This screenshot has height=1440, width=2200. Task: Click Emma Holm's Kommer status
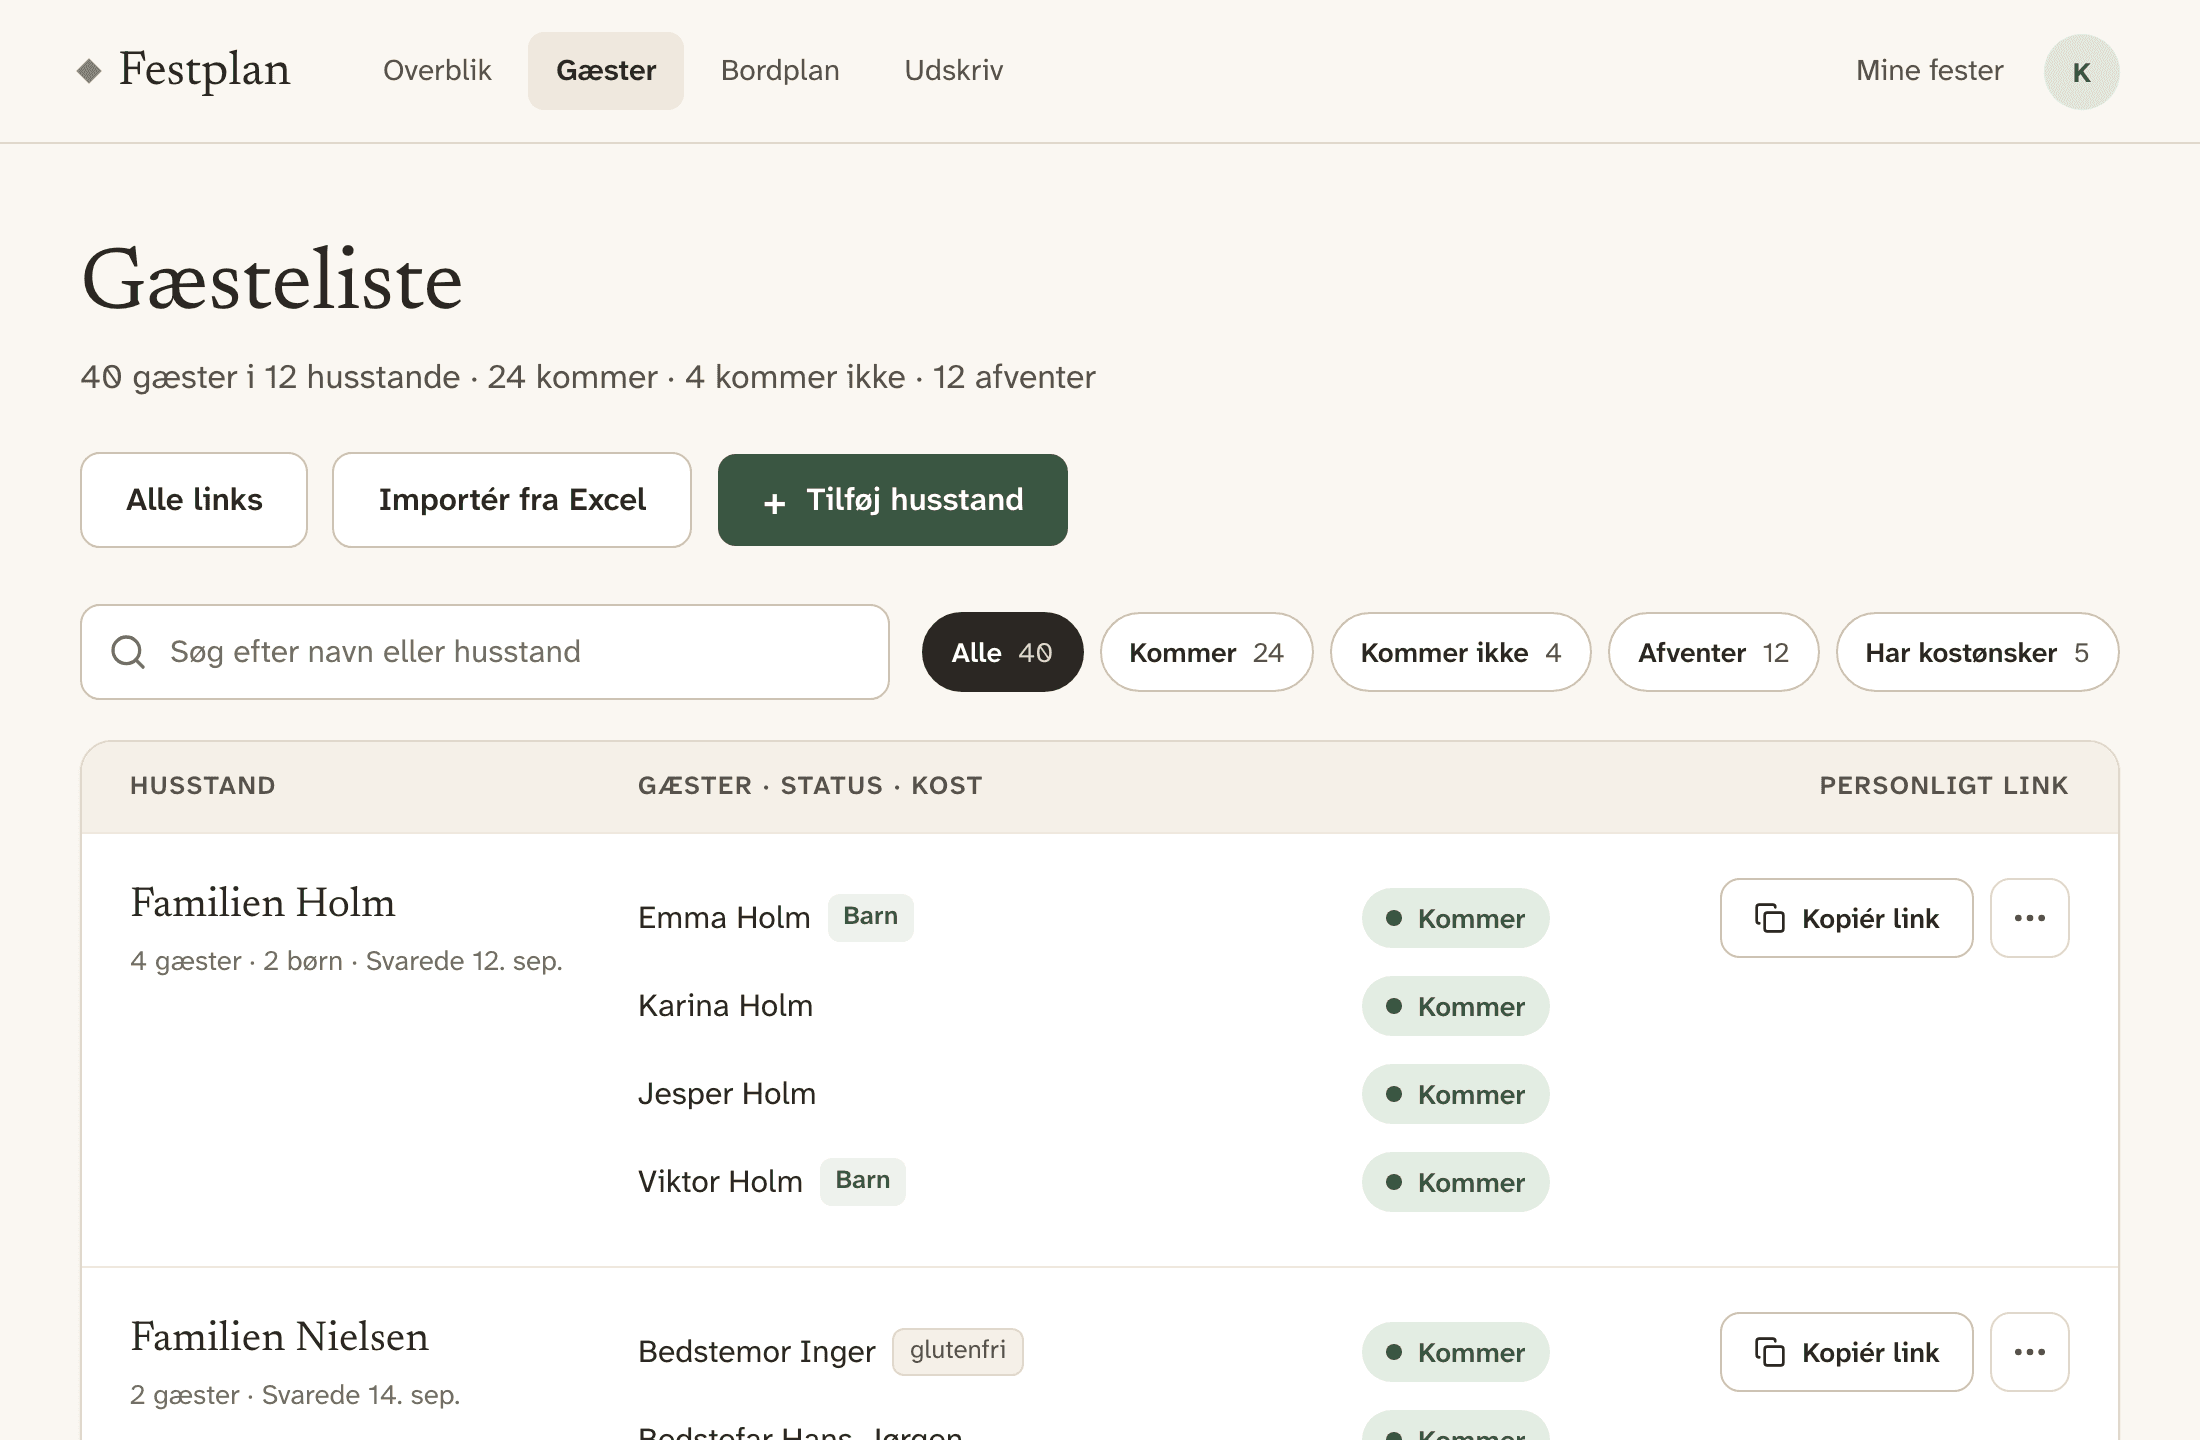click(1455, 918)
